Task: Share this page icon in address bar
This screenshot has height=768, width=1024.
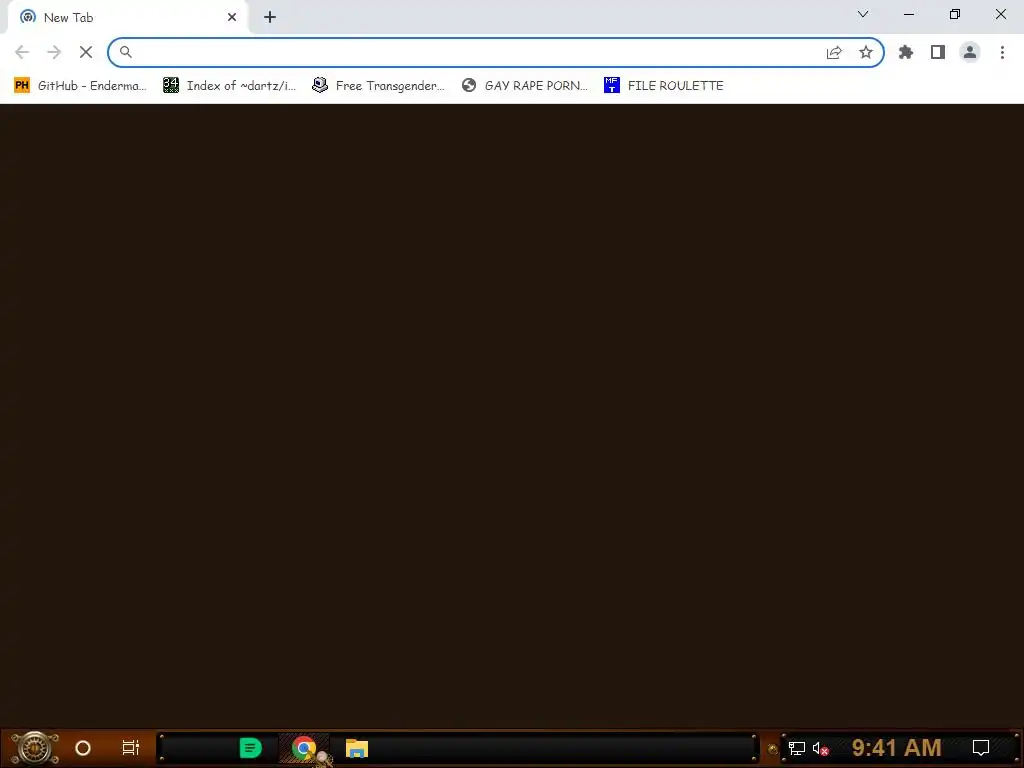Action: (834, 52)
